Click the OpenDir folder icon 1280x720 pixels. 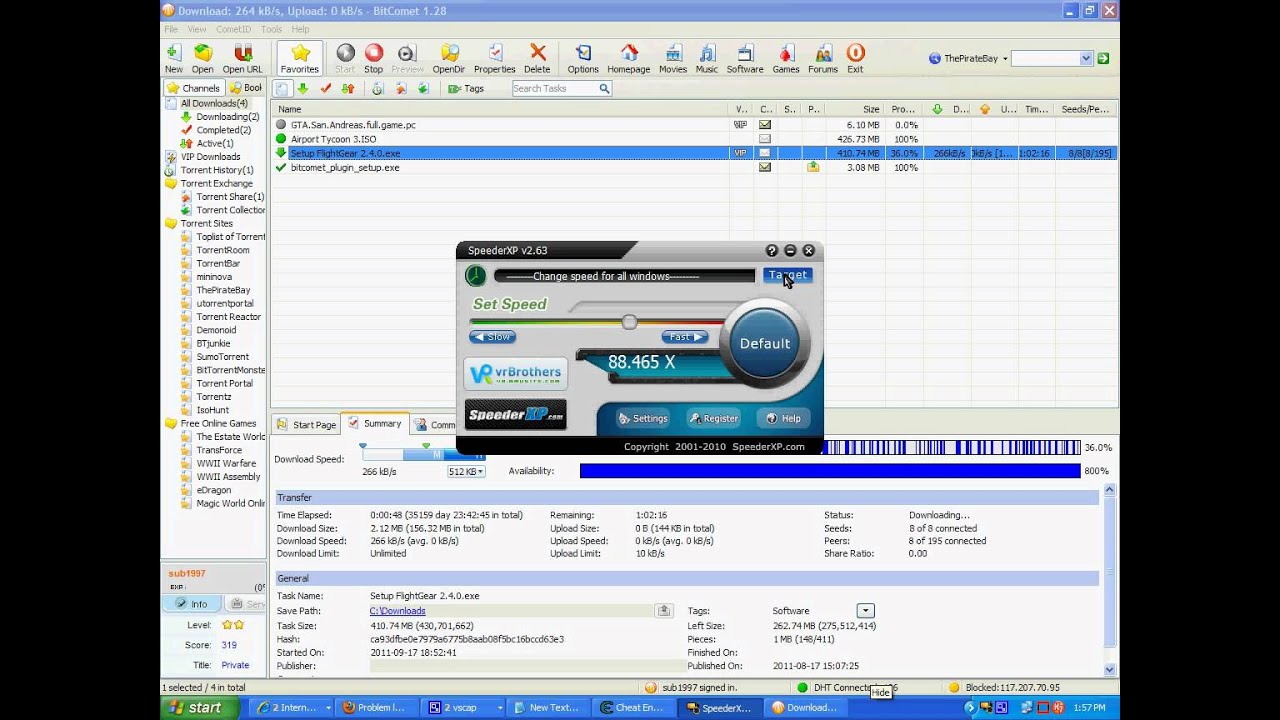[449, 58]
